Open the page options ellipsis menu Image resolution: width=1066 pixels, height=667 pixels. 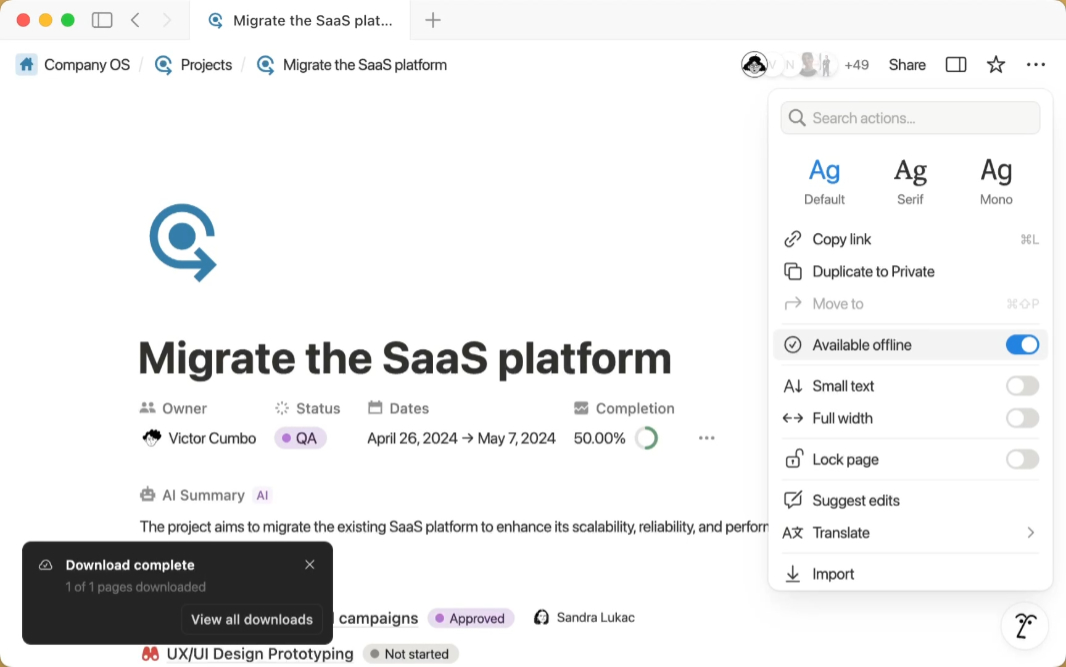tap(1036, 64)
